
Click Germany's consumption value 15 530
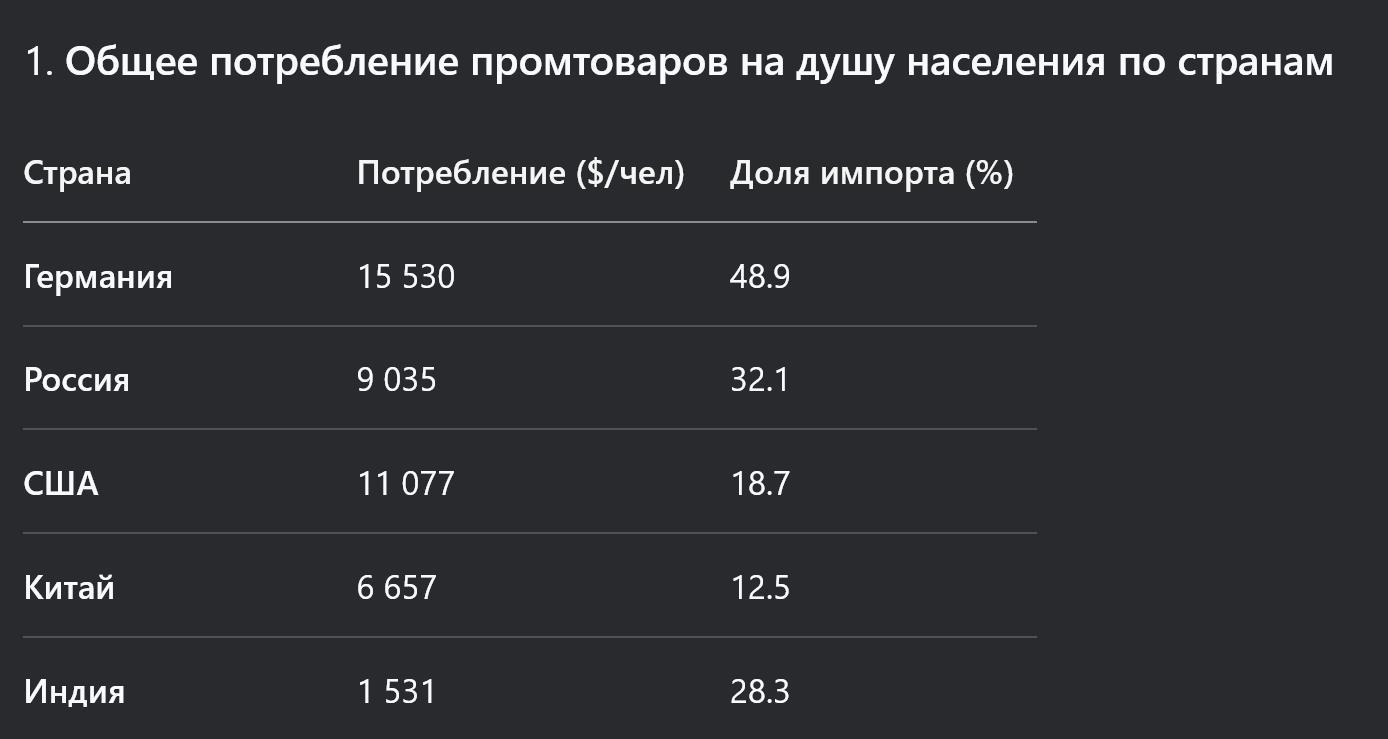(406, 276)
